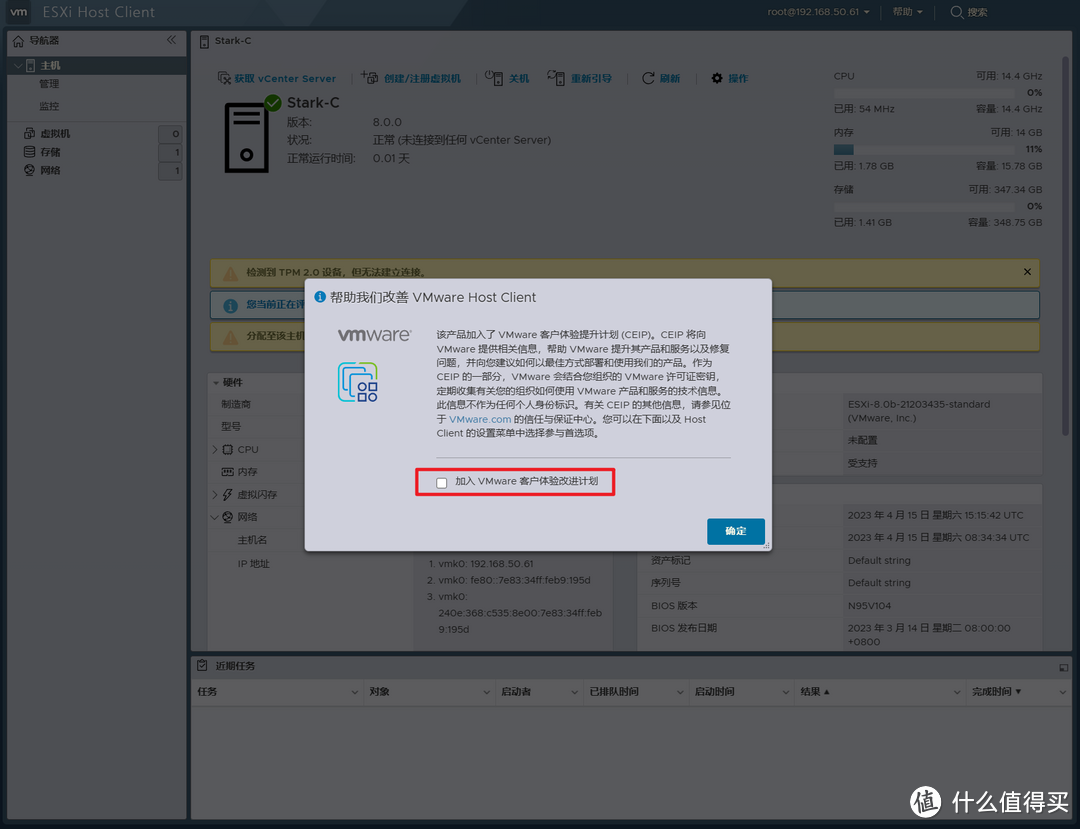This screenshot has height=829, width=1080.
Task: Open the 对象 column dropdown arrow
Action: click(486, 692)
